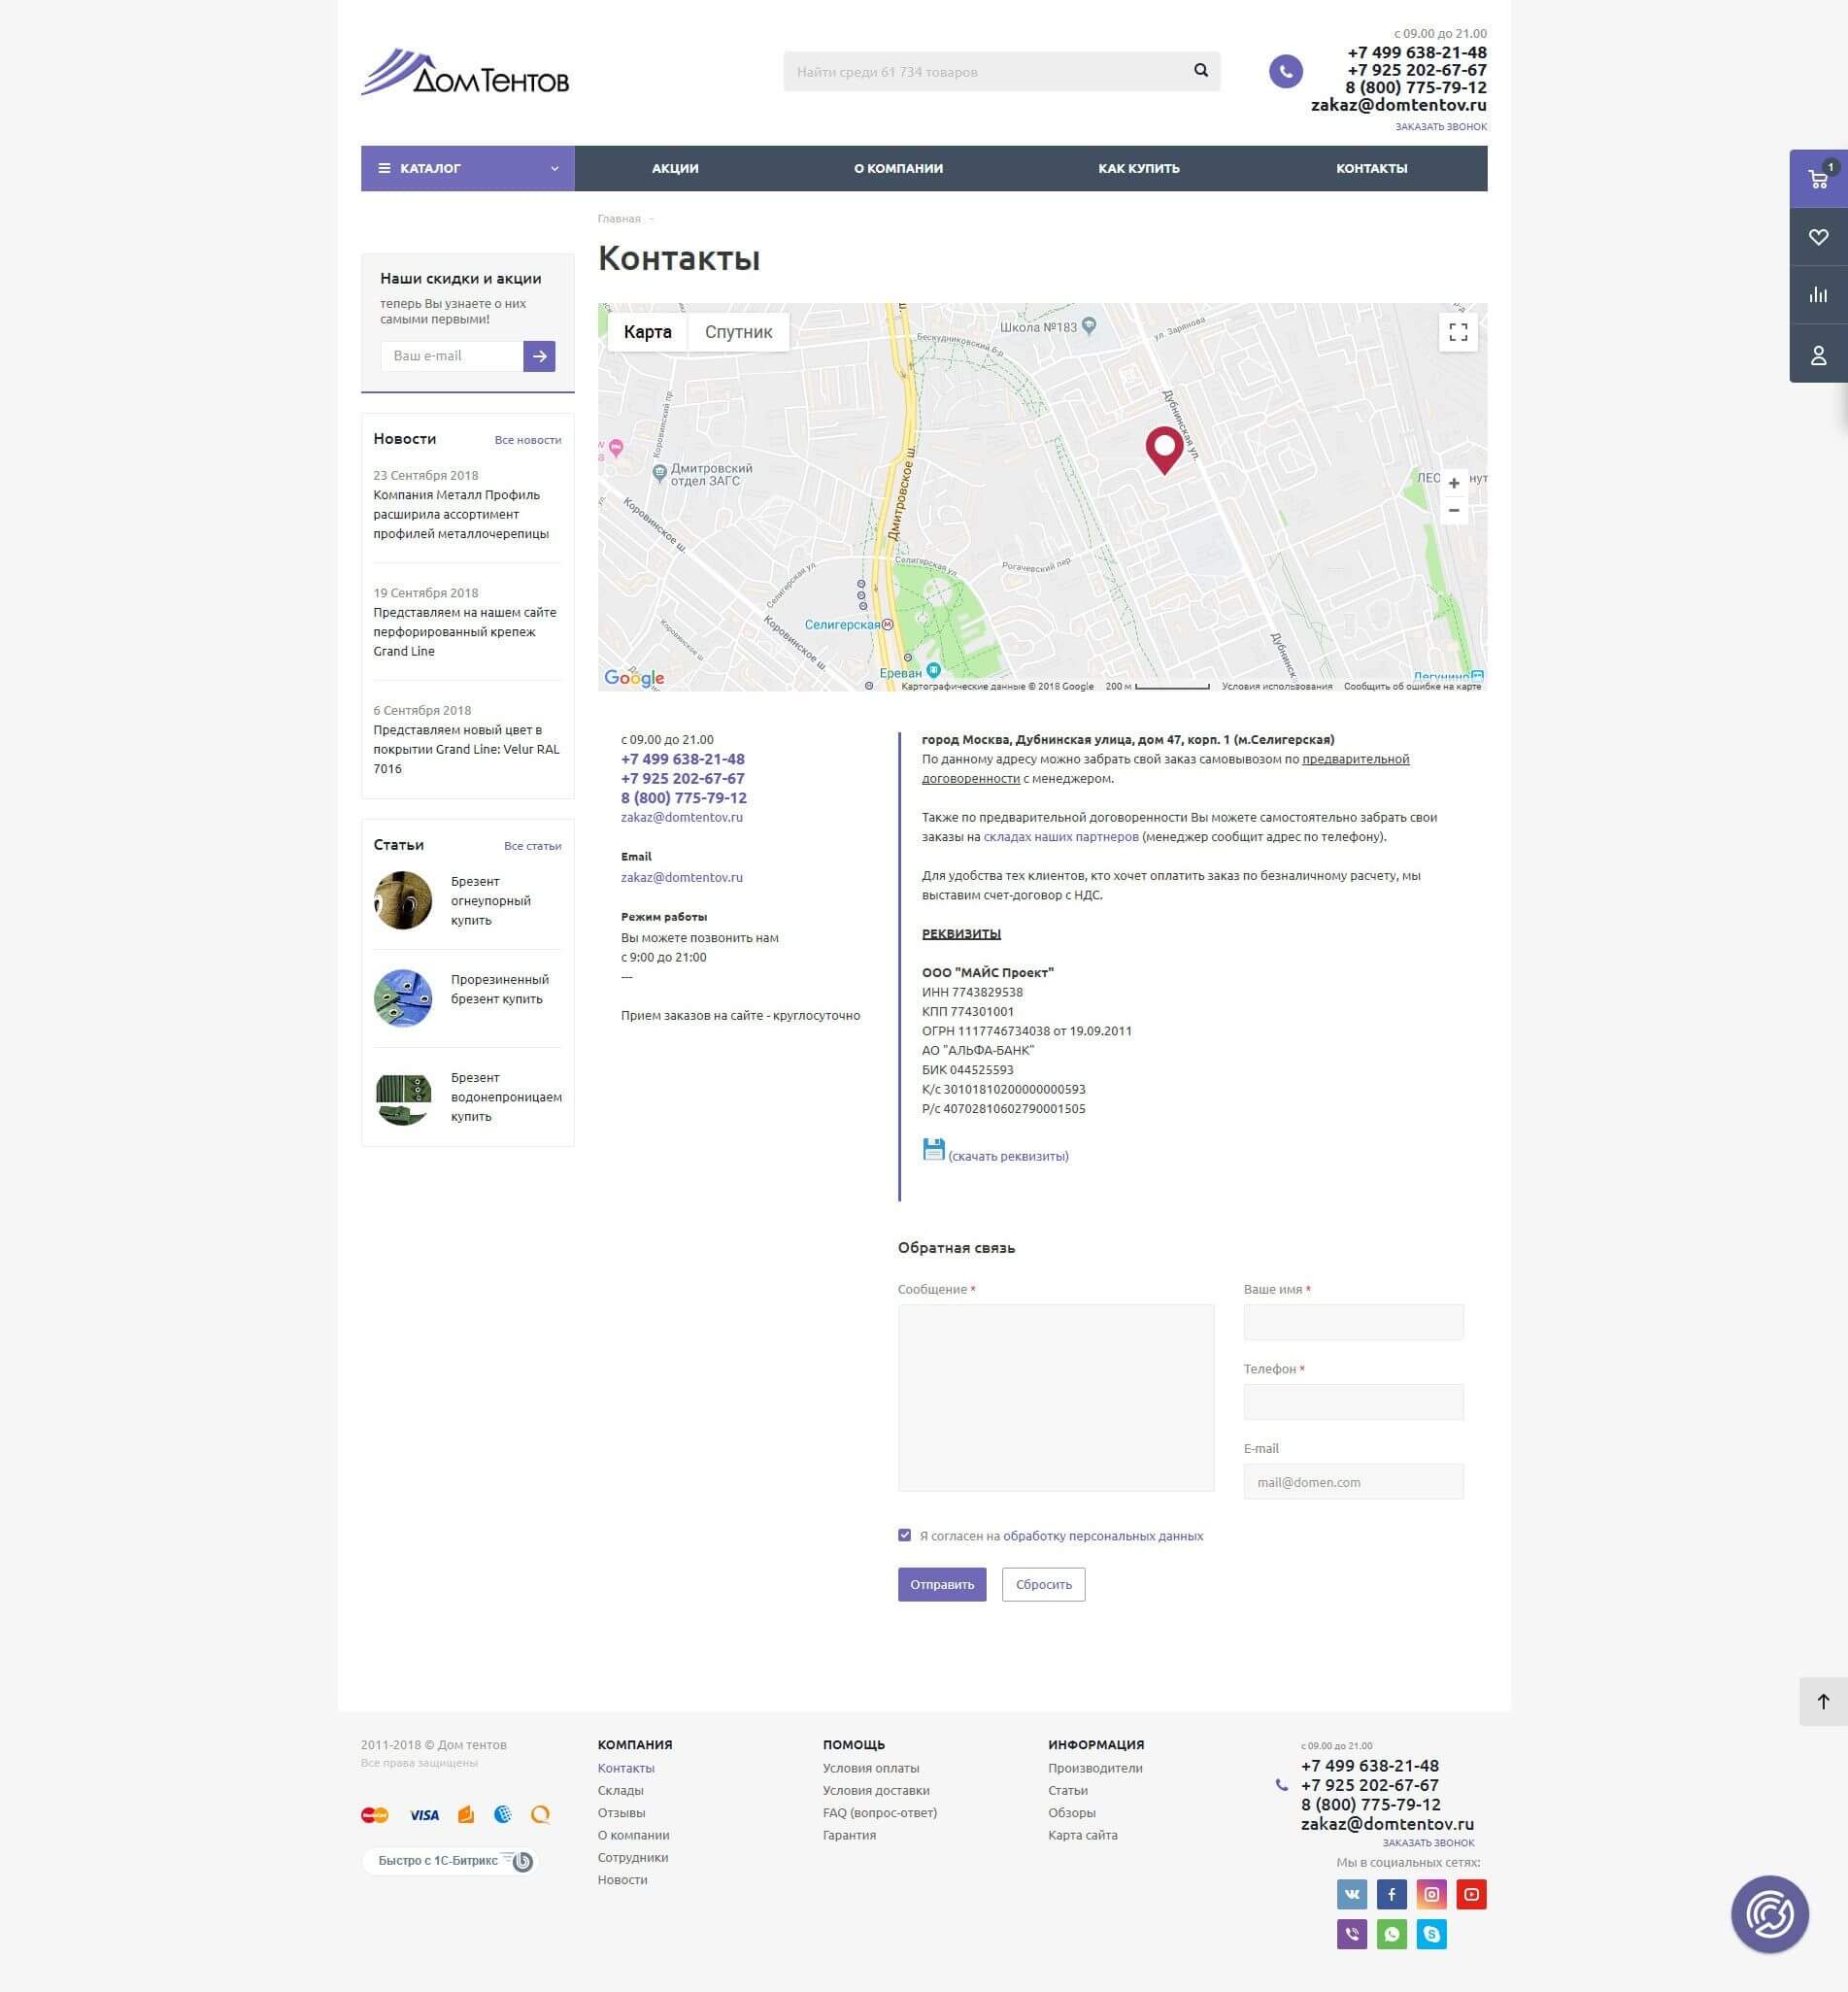Open the WhatsApp social icon
This screenshot has width=1848, height=1992.
tap(1391, 1934)
